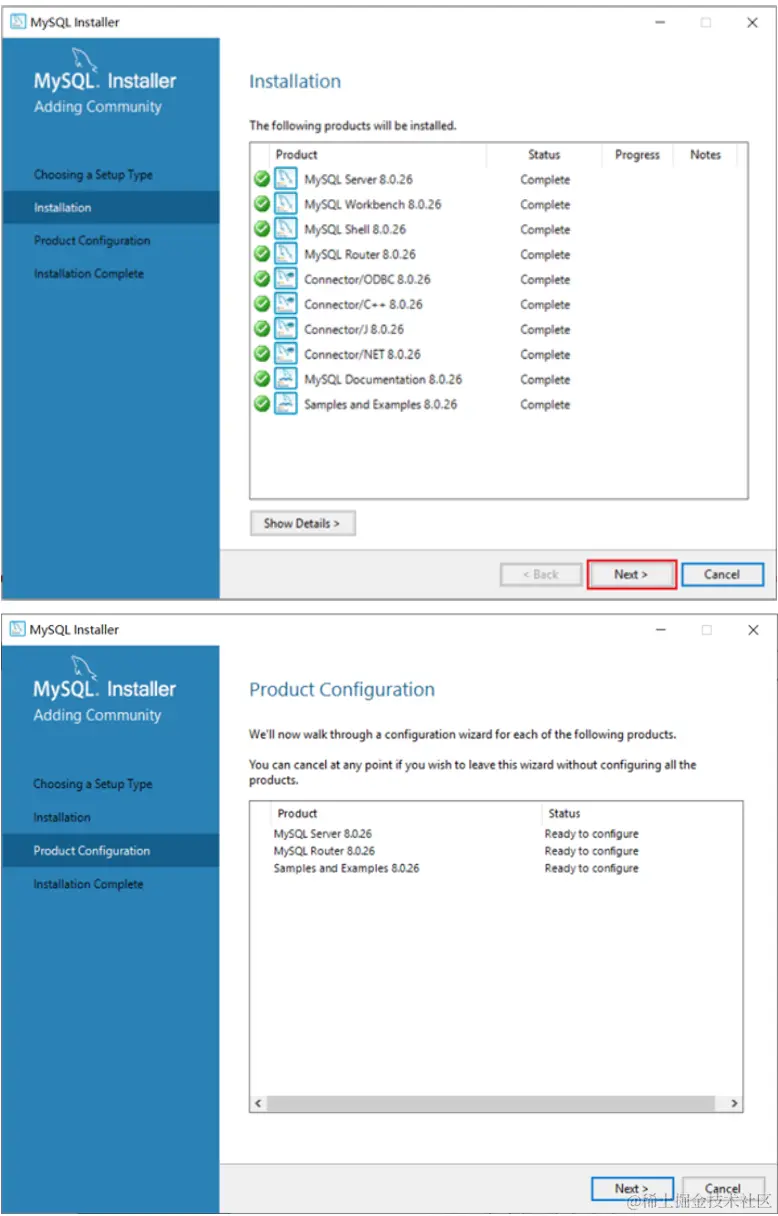Click green checkmark beside MySQL Router 8.0.26
778x1216 pixels.
click(x=262, y=254)
